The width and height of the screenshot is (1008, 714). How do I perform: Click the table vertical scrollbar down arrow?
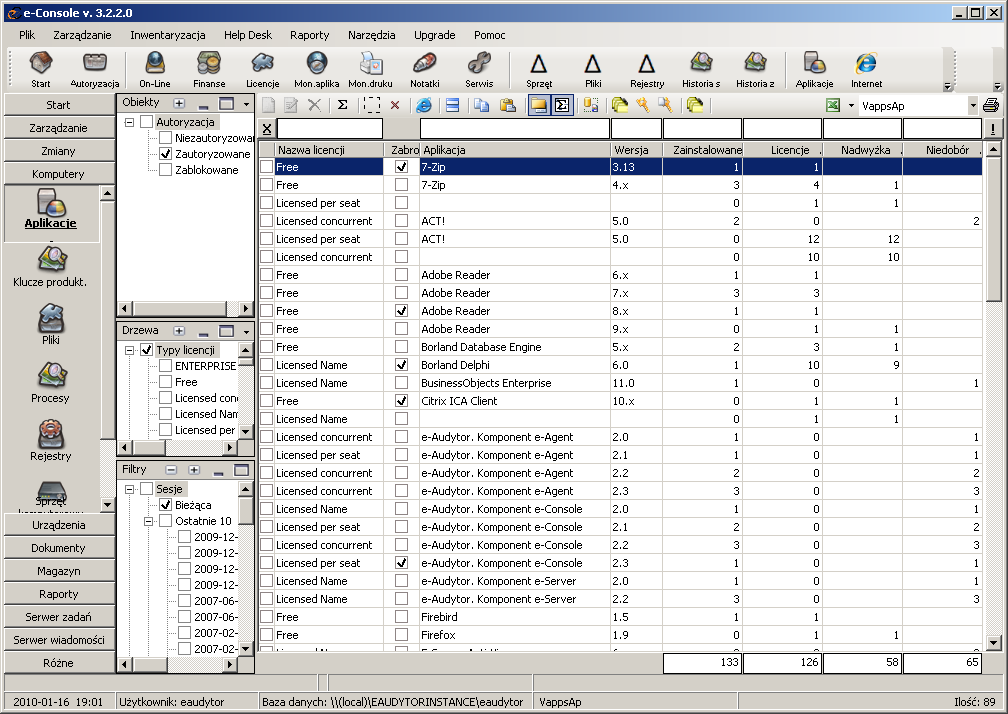(x=993, y=642)
